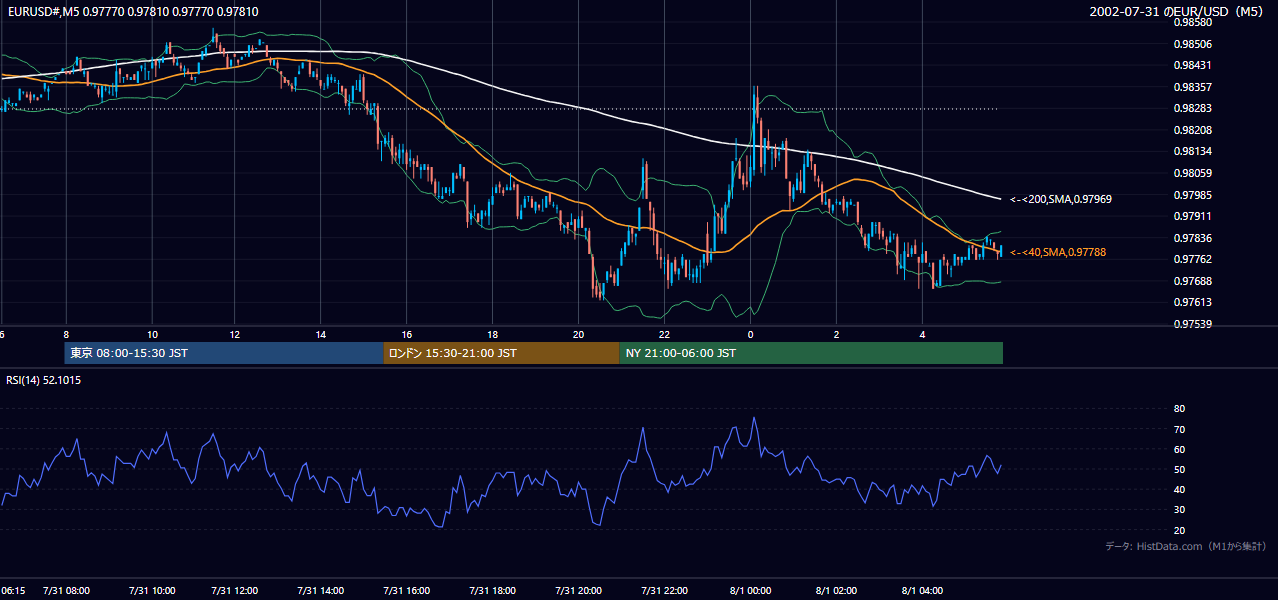This screenshot has height=600, width=1278.
Task: Click RSI axis level 40
Action: coord(1179,490)
